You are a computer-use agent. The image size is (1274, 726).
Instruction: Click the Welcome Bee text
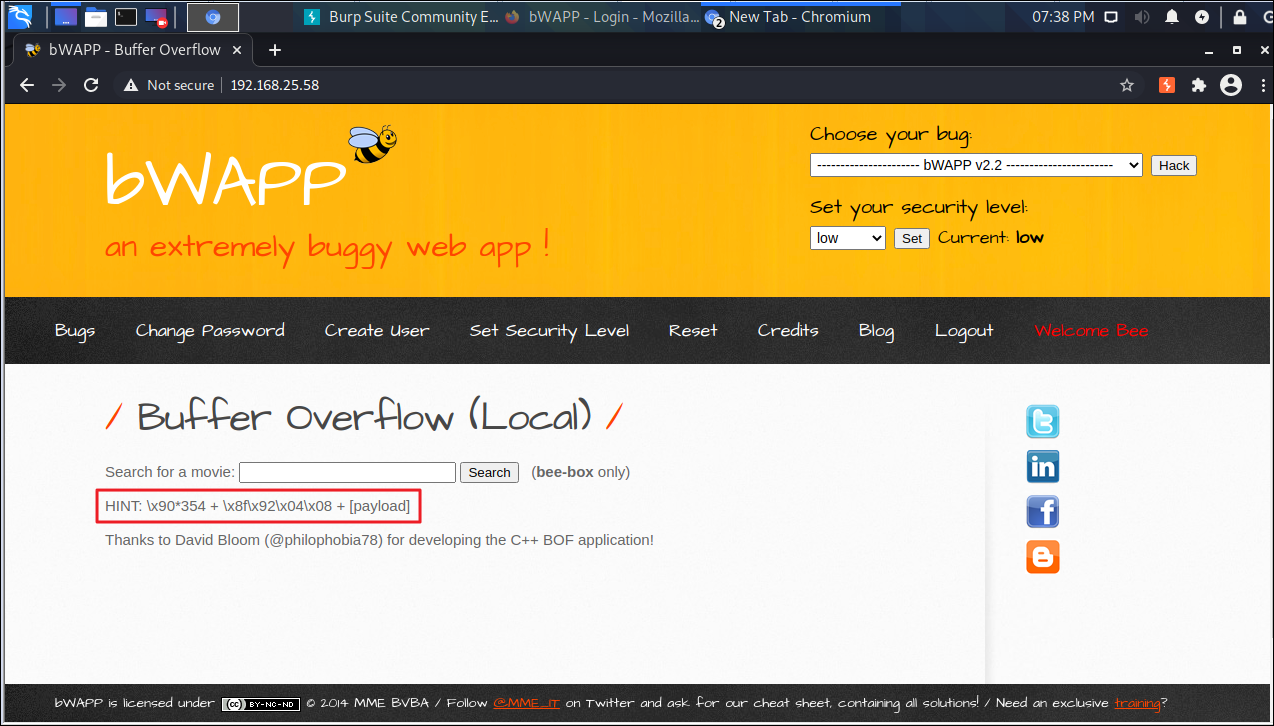1091,331
